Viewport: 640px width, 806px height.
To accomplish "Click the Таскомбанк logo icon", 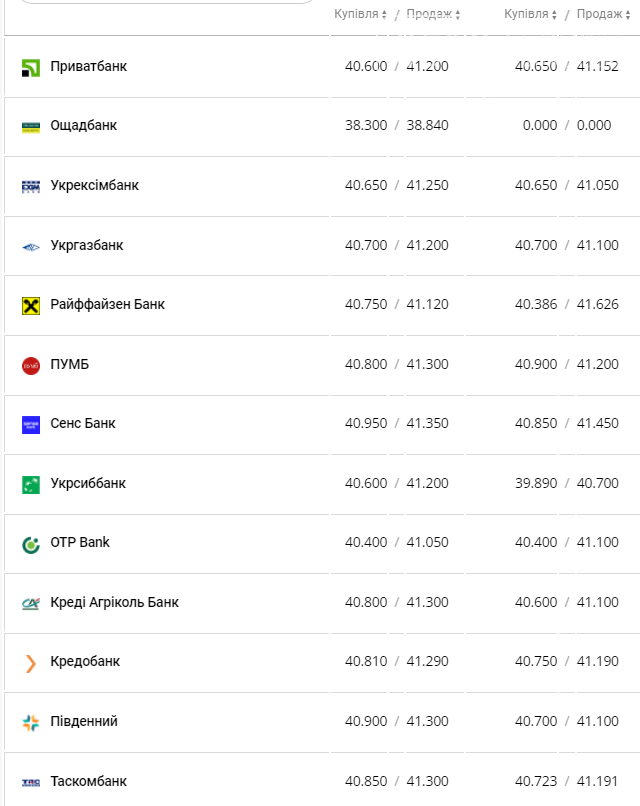I will 31,782.
